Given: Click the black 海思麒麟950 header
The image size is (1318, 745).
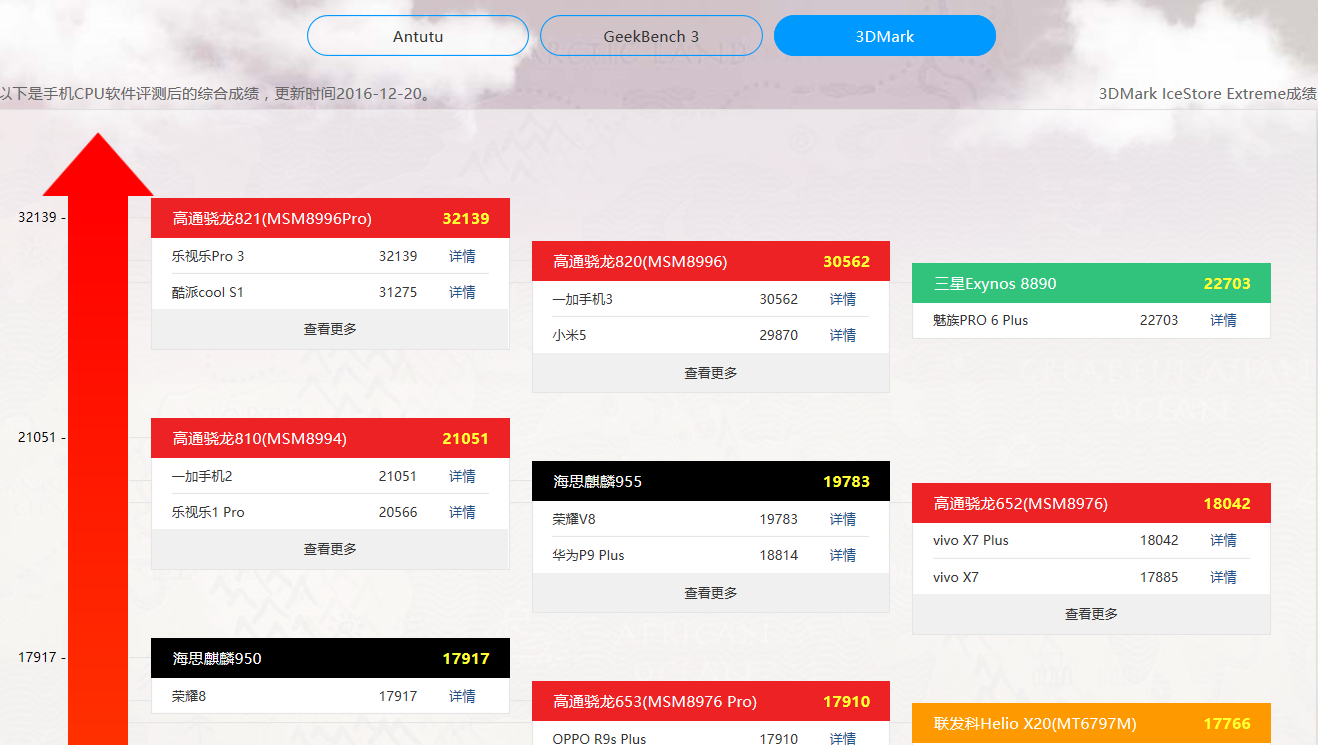Looking at the screenshot, I should [330, 658].
